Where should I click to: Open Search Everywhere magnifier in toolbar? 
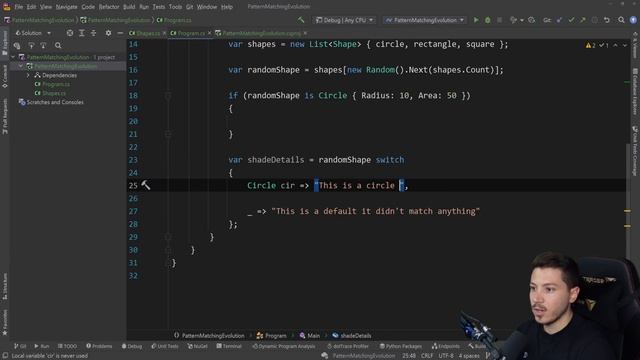click(x=621, y=20)
